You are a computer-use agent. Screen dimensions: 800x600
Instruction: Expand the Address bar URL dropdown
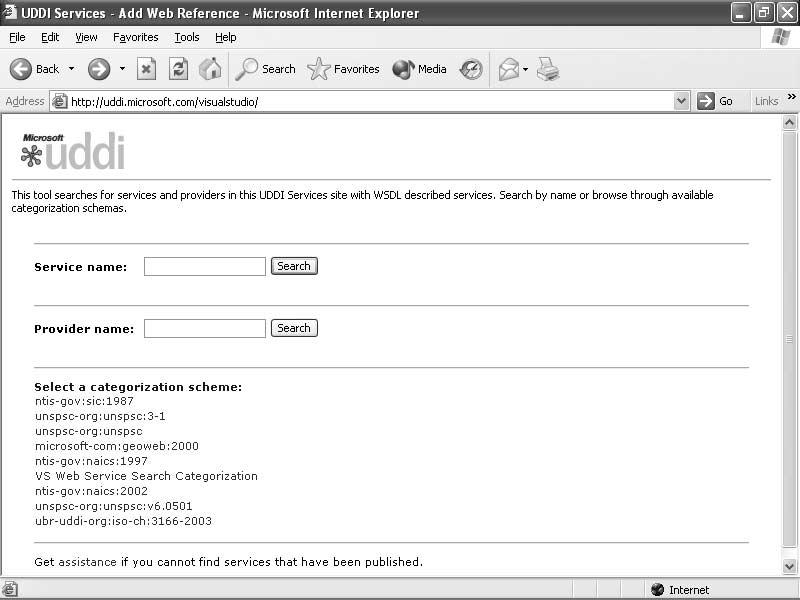(x=681, y=101)
